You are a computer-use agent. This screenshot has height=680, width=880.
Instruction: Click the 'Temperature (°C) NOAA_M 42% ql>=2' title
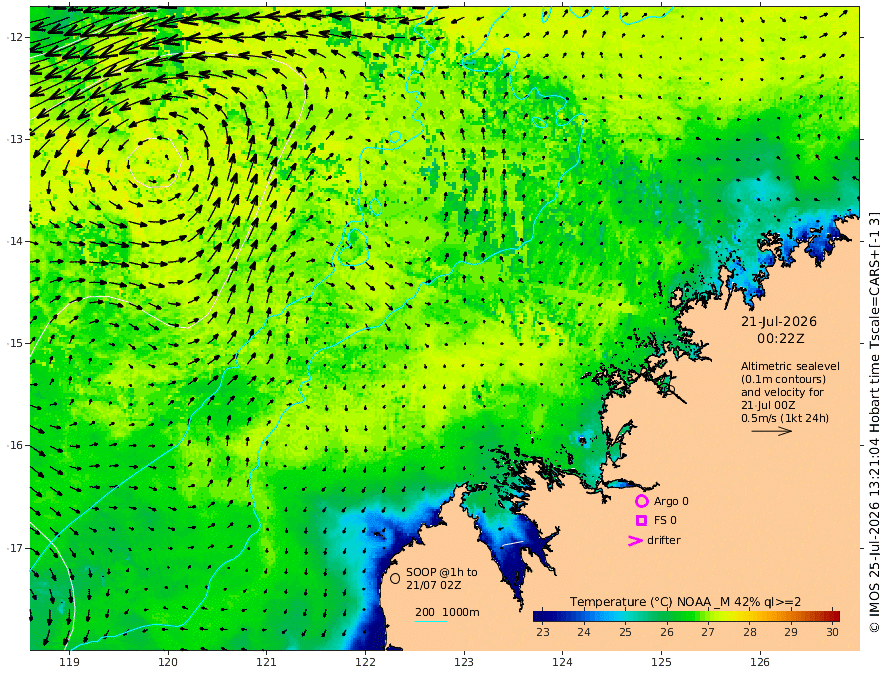click(x=685, y=602)
